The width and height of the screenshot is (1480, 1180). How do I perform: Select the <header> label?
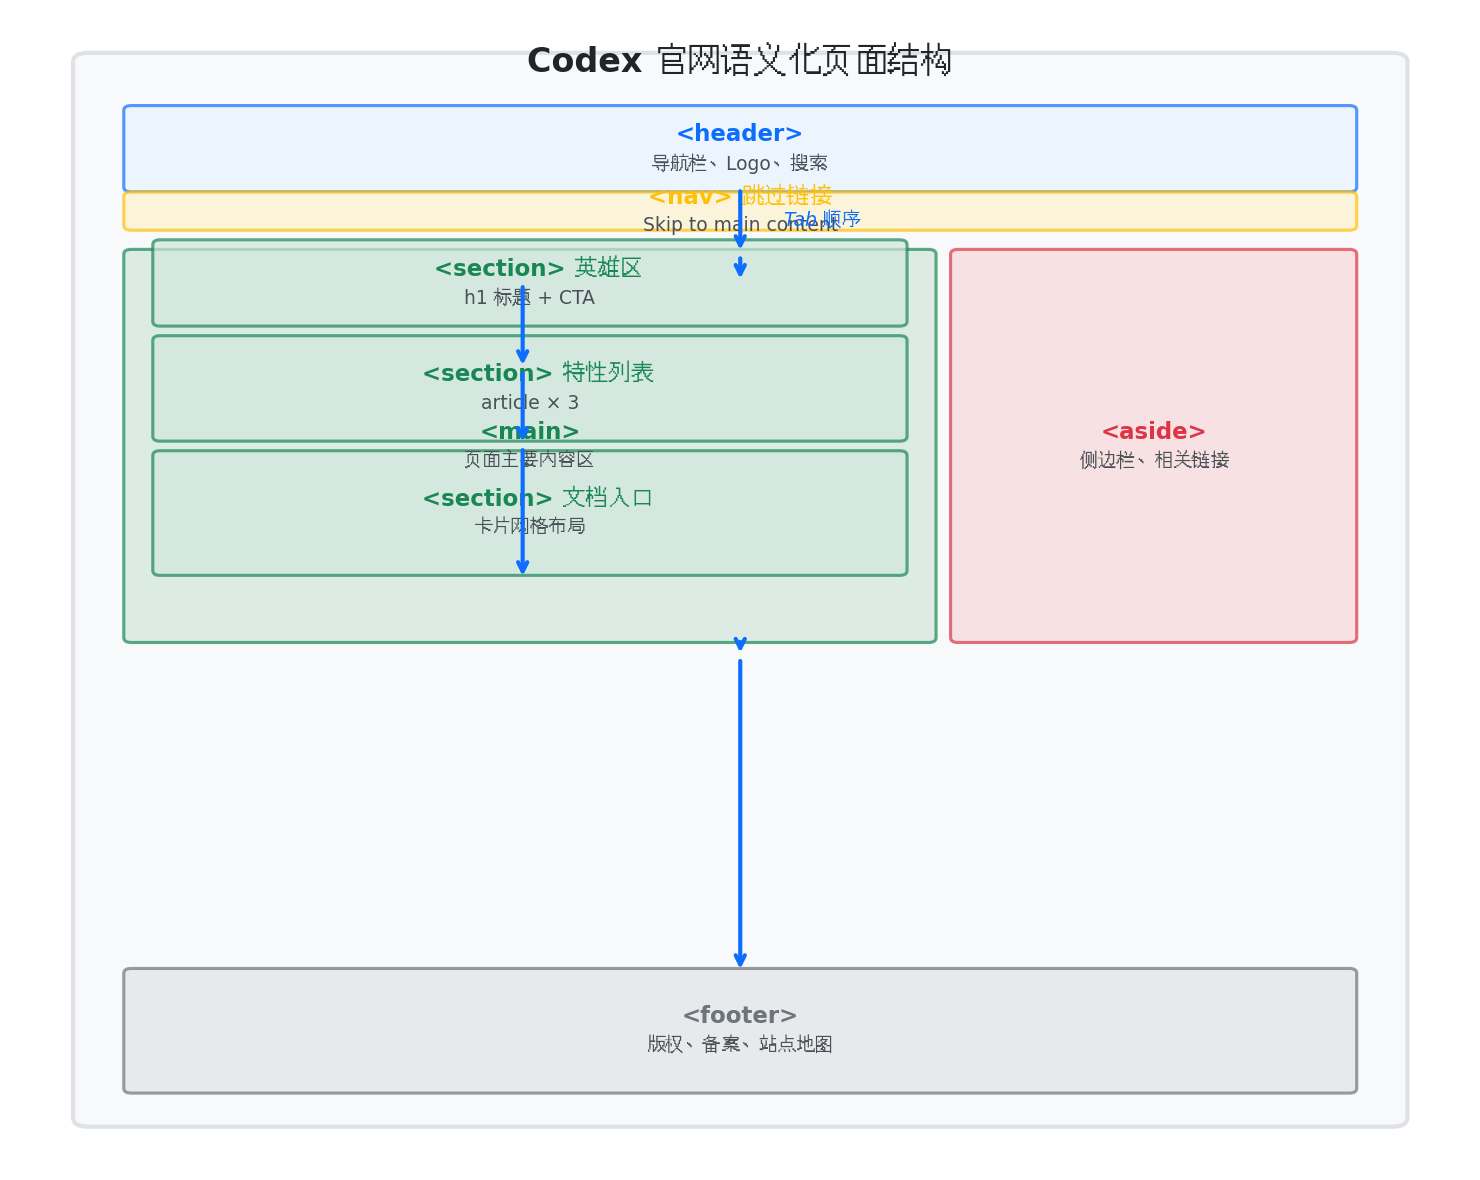[x=739, y=134]
